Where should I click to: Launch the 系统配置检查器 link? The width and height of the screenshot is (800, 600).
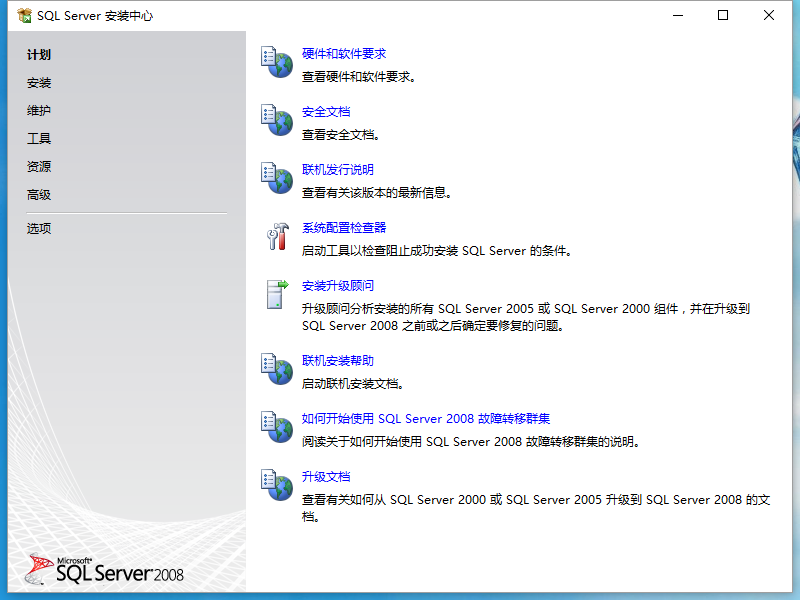coord(344,228)
